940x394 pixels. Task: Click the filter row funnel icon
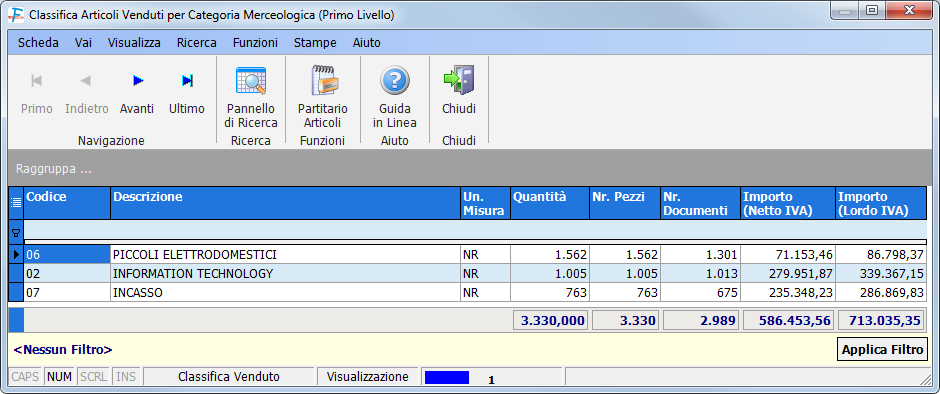[x=16, y=232]
